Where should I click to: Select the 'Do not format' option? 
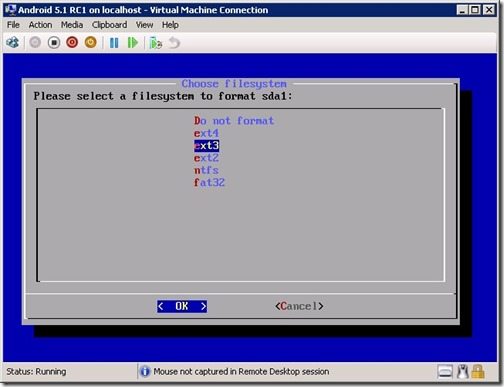[x=234, y=121]
